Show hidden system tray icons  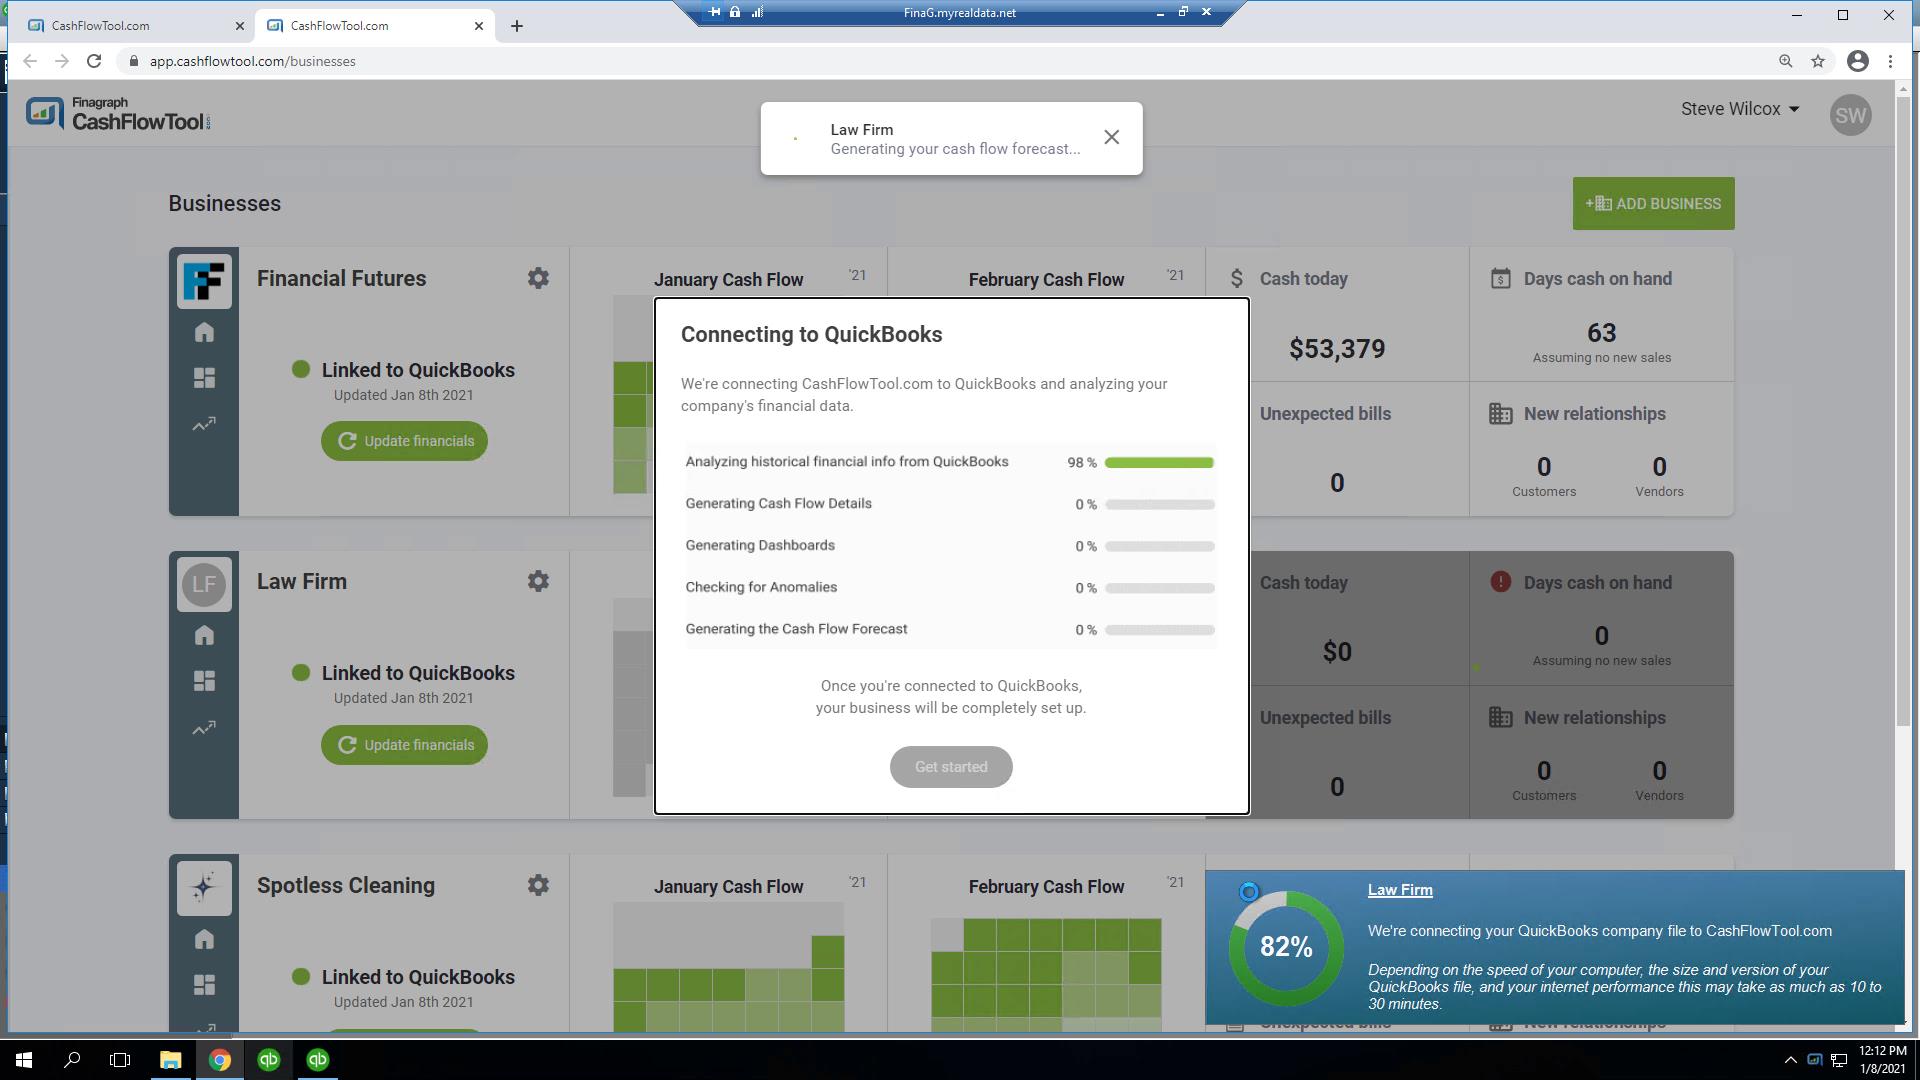1790,1060
